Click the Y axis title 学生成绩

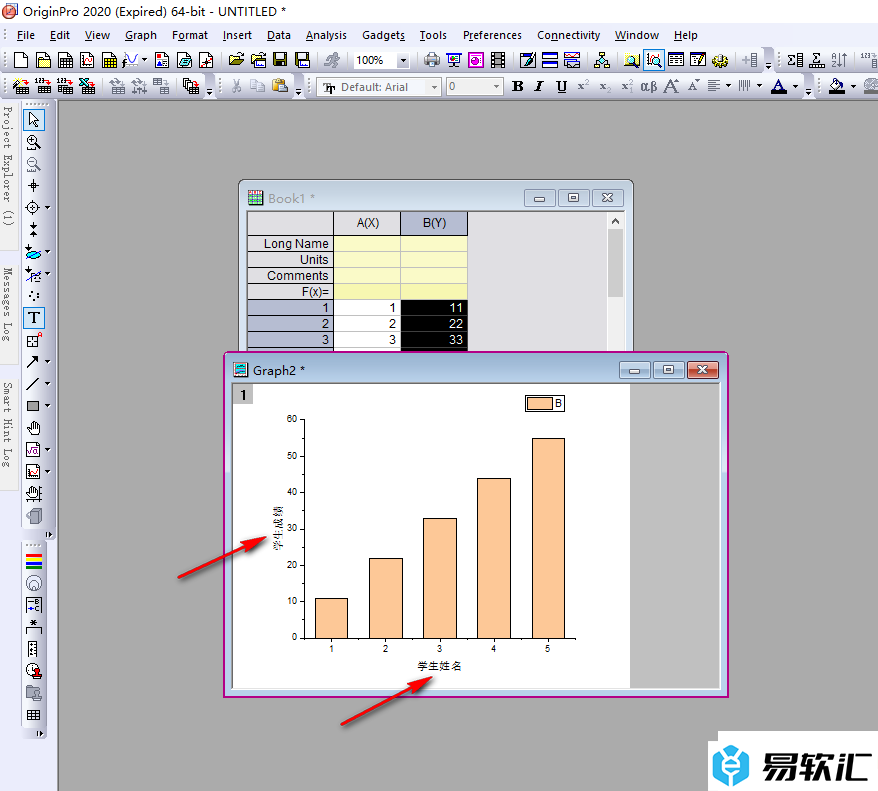click(278, 528)
